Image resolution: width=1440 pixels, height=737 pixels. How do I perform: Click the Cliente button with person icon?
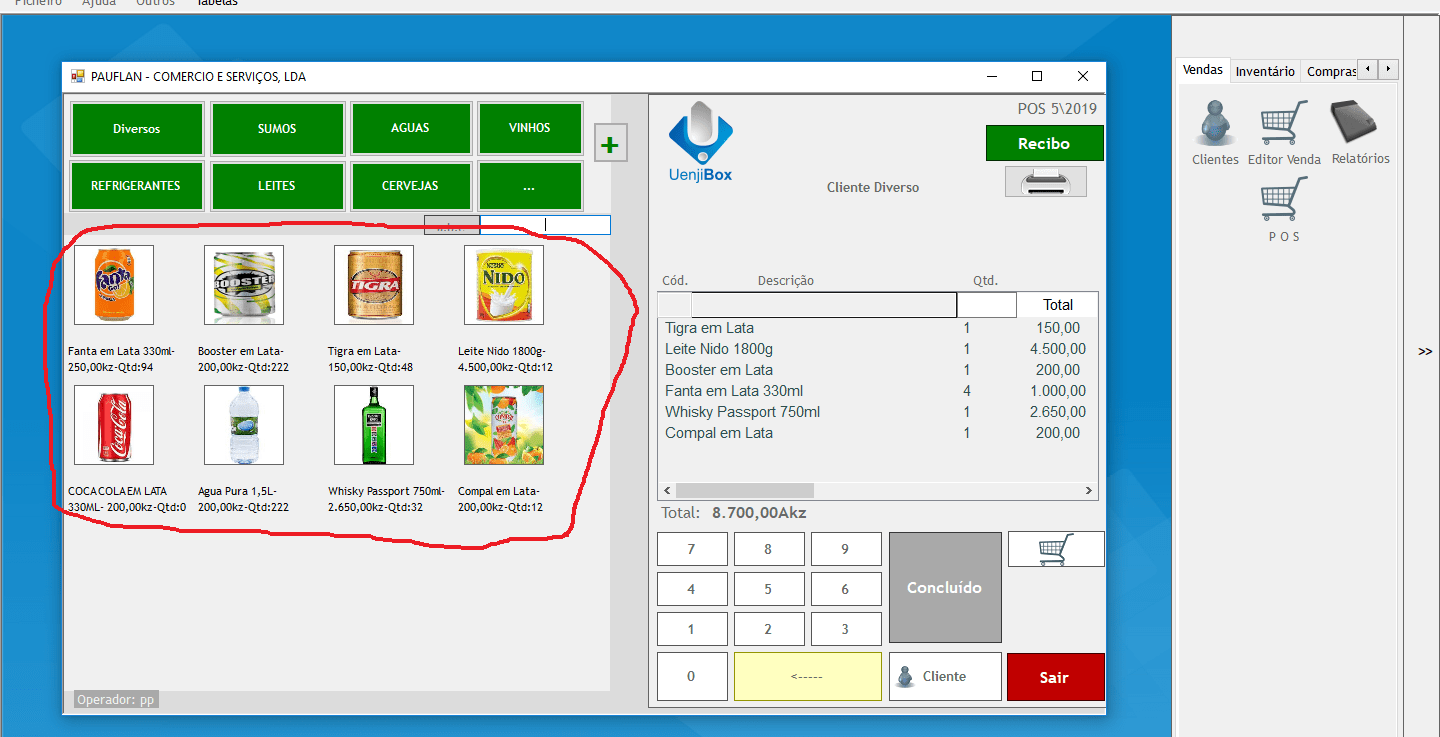pyautogui.click(x=945, y=676)
